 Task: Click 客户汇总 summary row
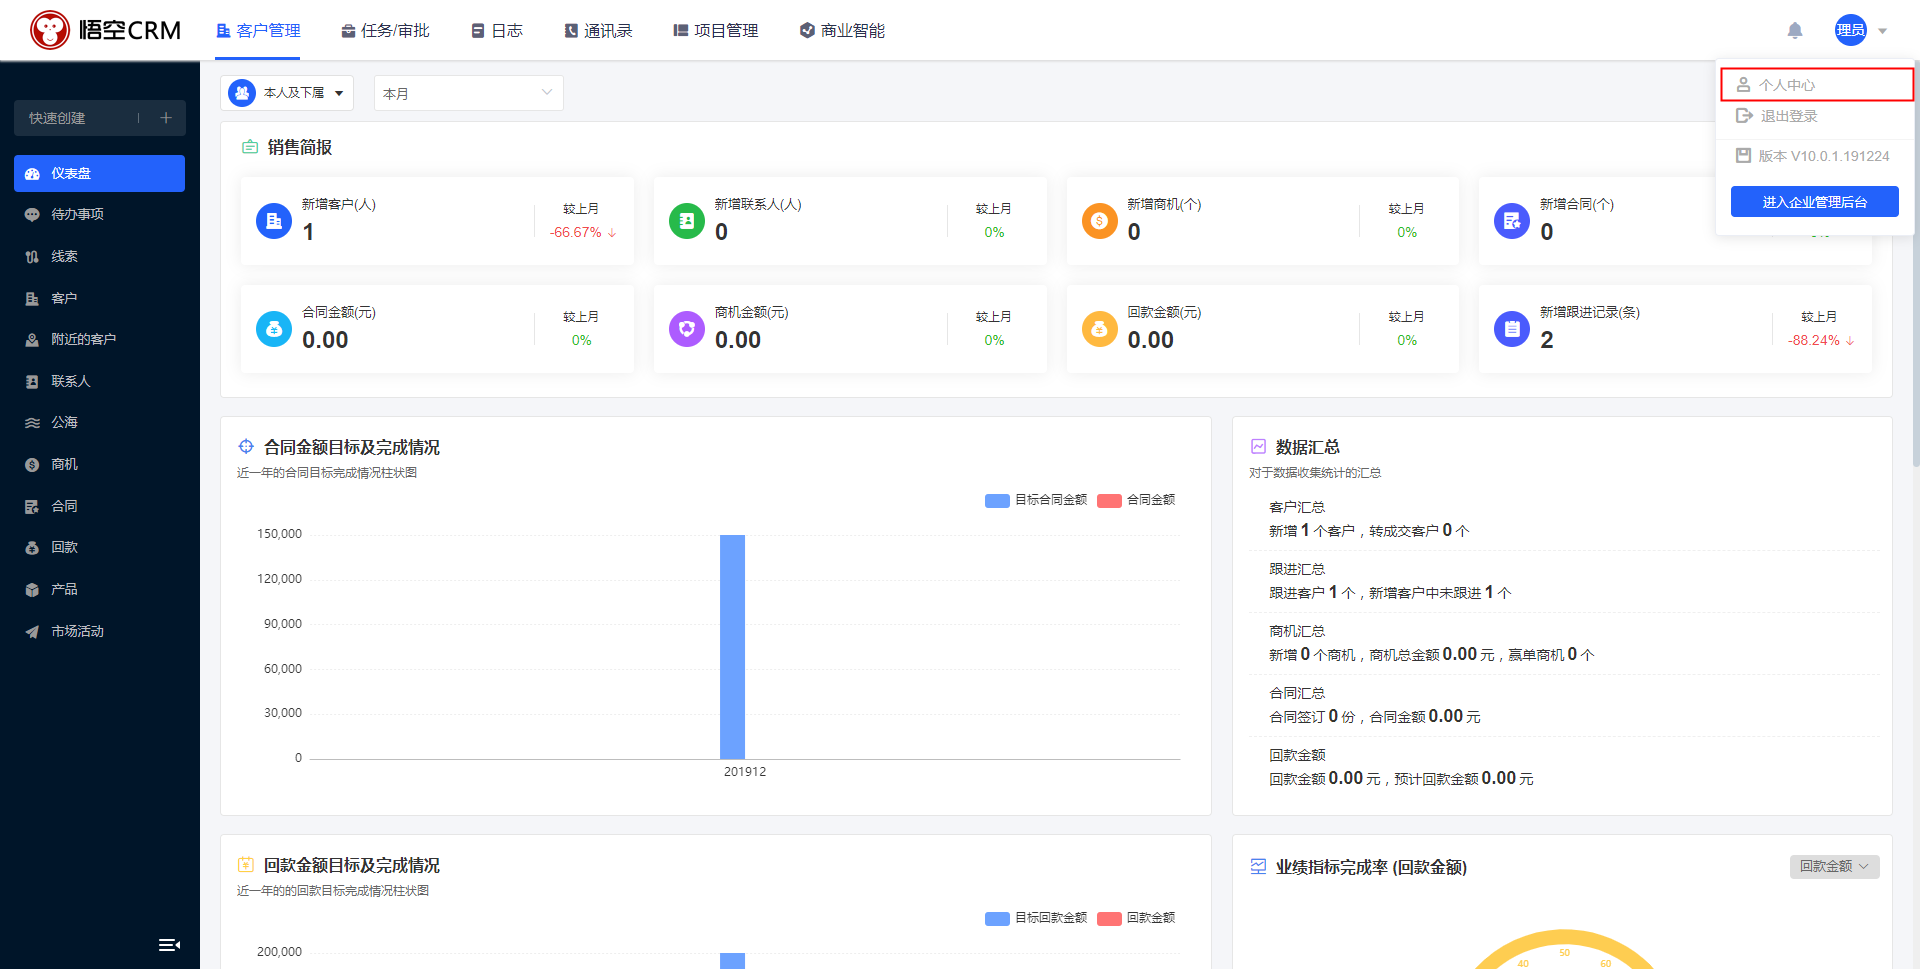point(1564,519)
